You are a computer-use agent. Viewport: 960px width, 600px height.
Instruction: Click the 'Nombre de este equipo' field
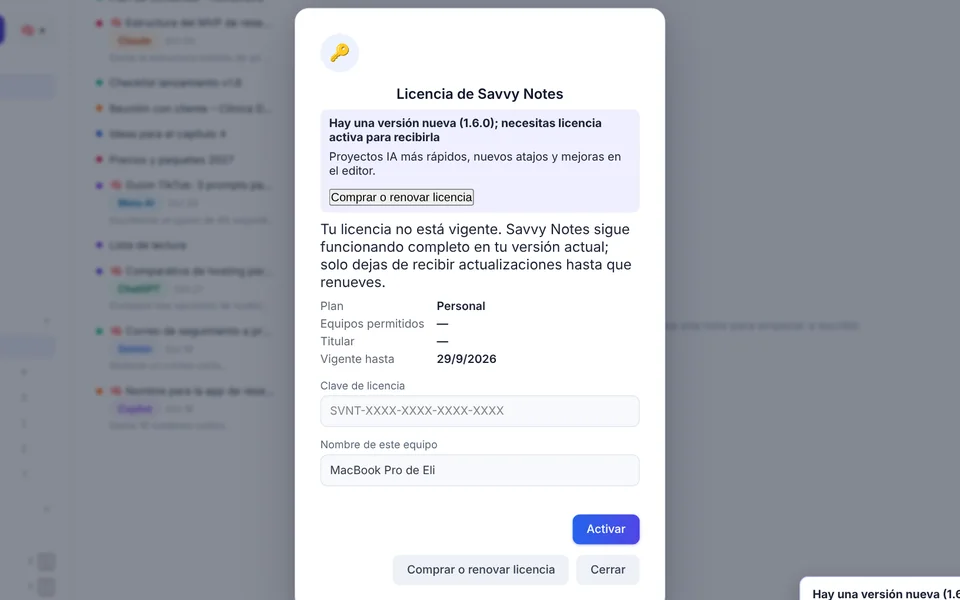pos(479,470)
